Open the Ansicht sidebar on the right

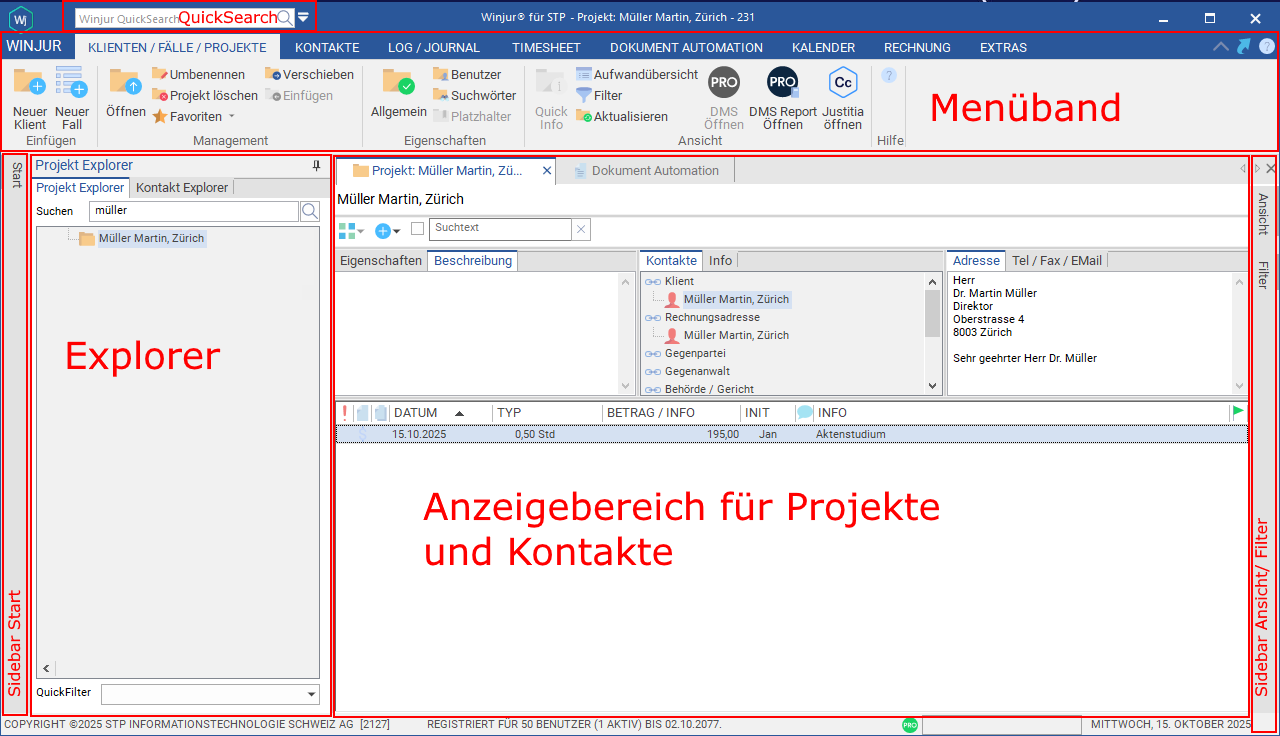[x=1263, y=214]
